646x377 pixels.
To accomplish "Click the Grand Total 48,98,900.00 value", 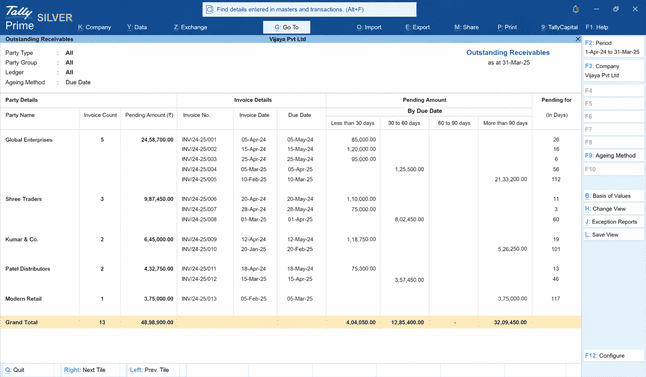I will tap(157, 322).
